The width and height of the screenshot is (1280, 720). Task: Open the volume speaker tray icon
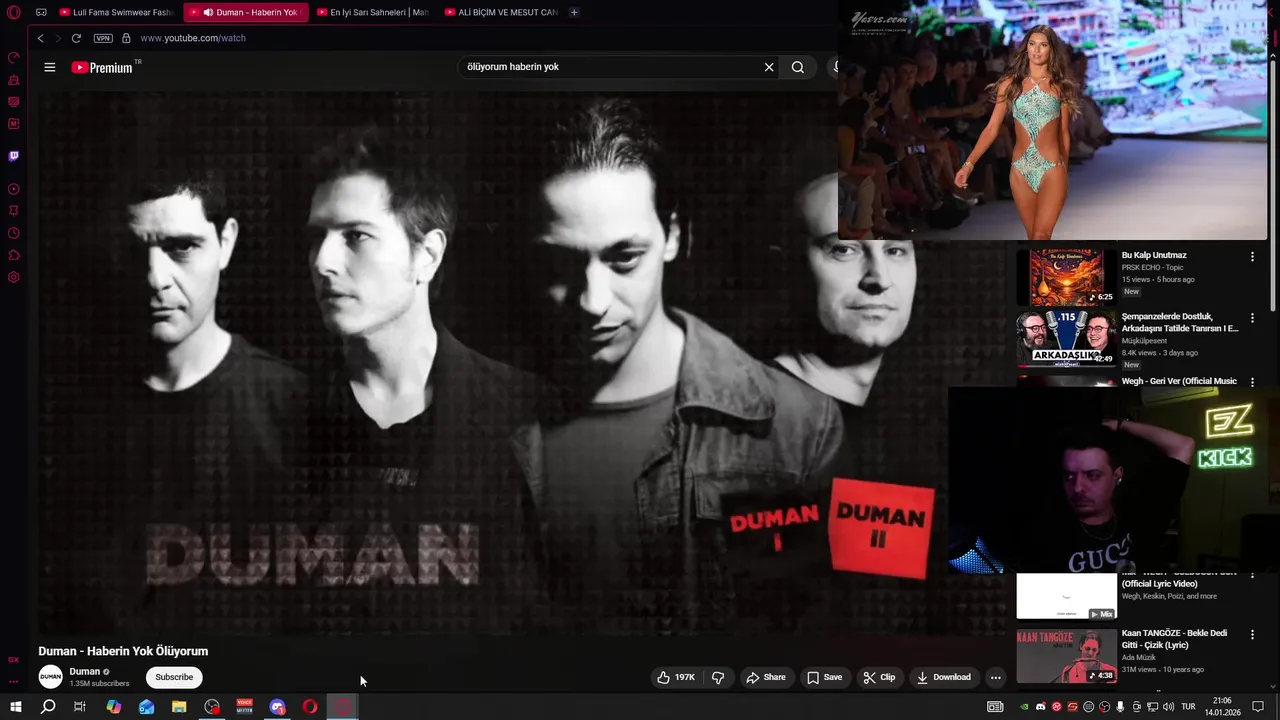[x=1168, y=707]
